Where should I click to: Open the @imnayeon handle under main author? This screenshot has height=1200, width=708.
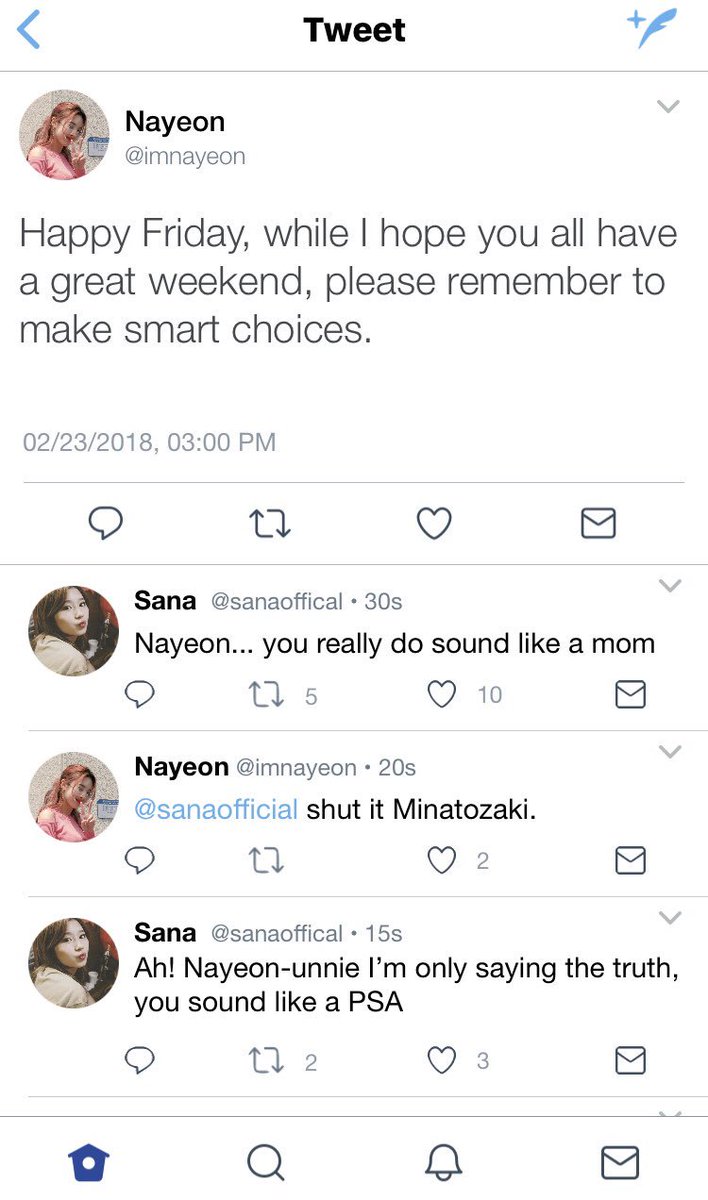pyautogui.click(x=185, y=156)
